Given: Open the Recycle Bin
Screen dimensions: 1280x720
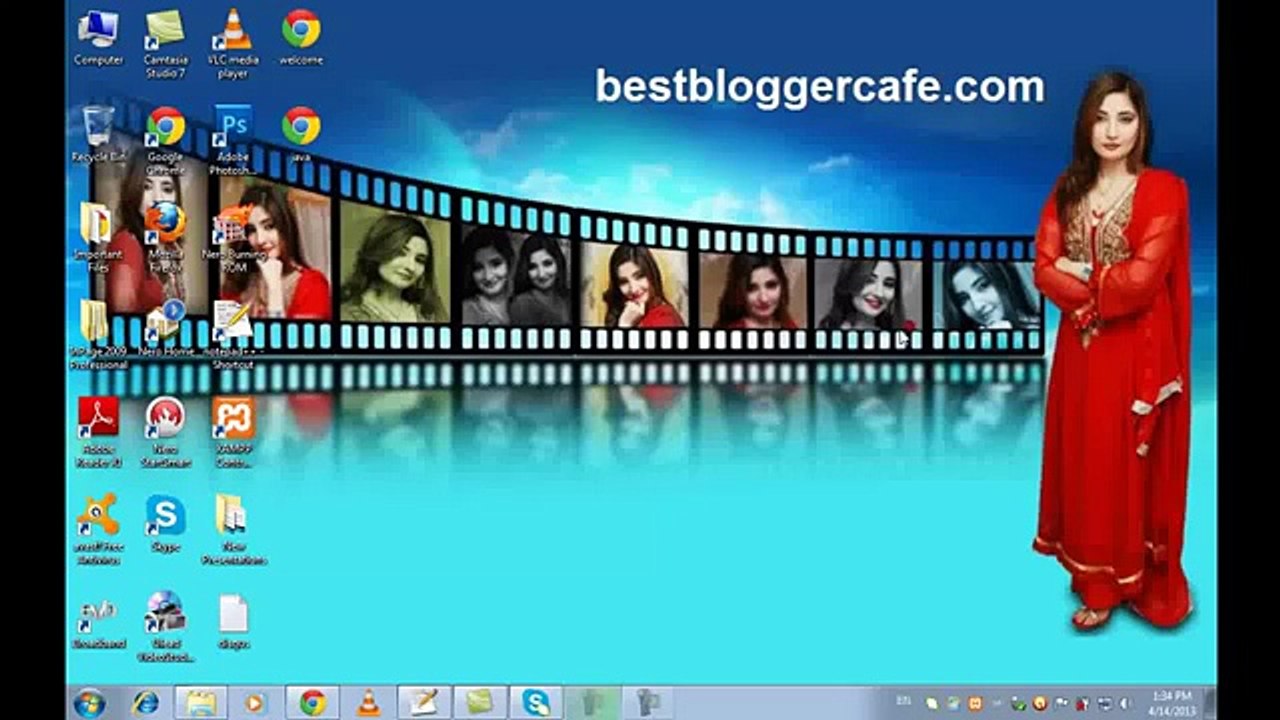Looking at the screenshot, I should [98, 134].
